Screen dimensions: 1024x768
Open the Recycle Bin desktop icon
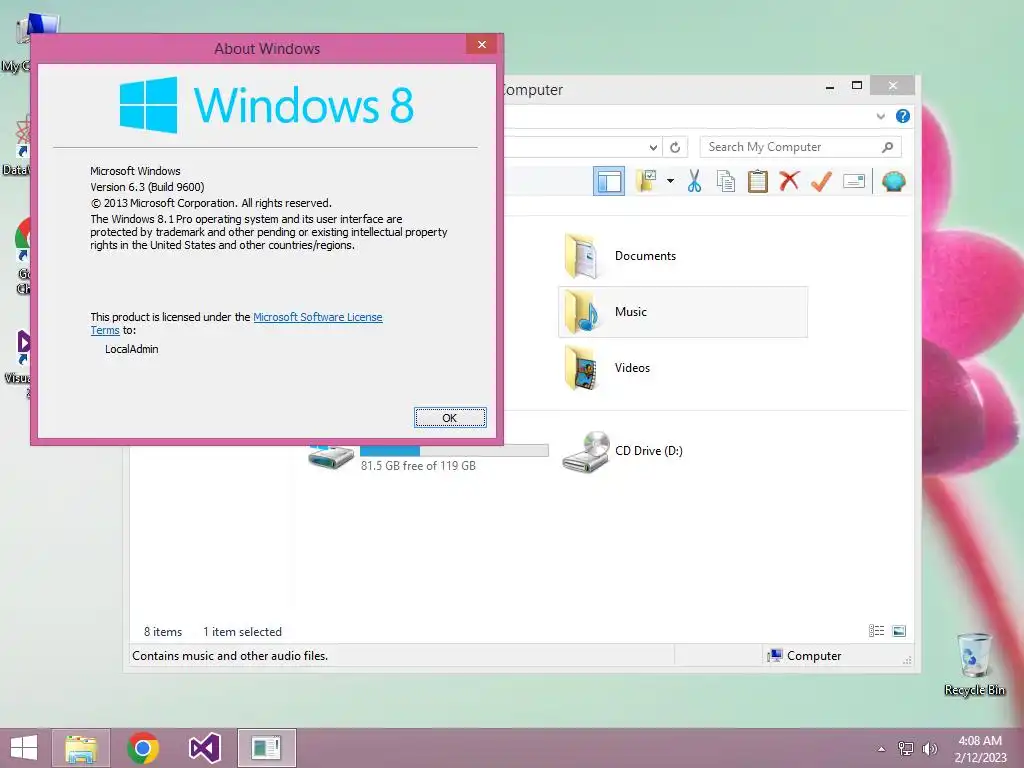click(x=974, y=665)
